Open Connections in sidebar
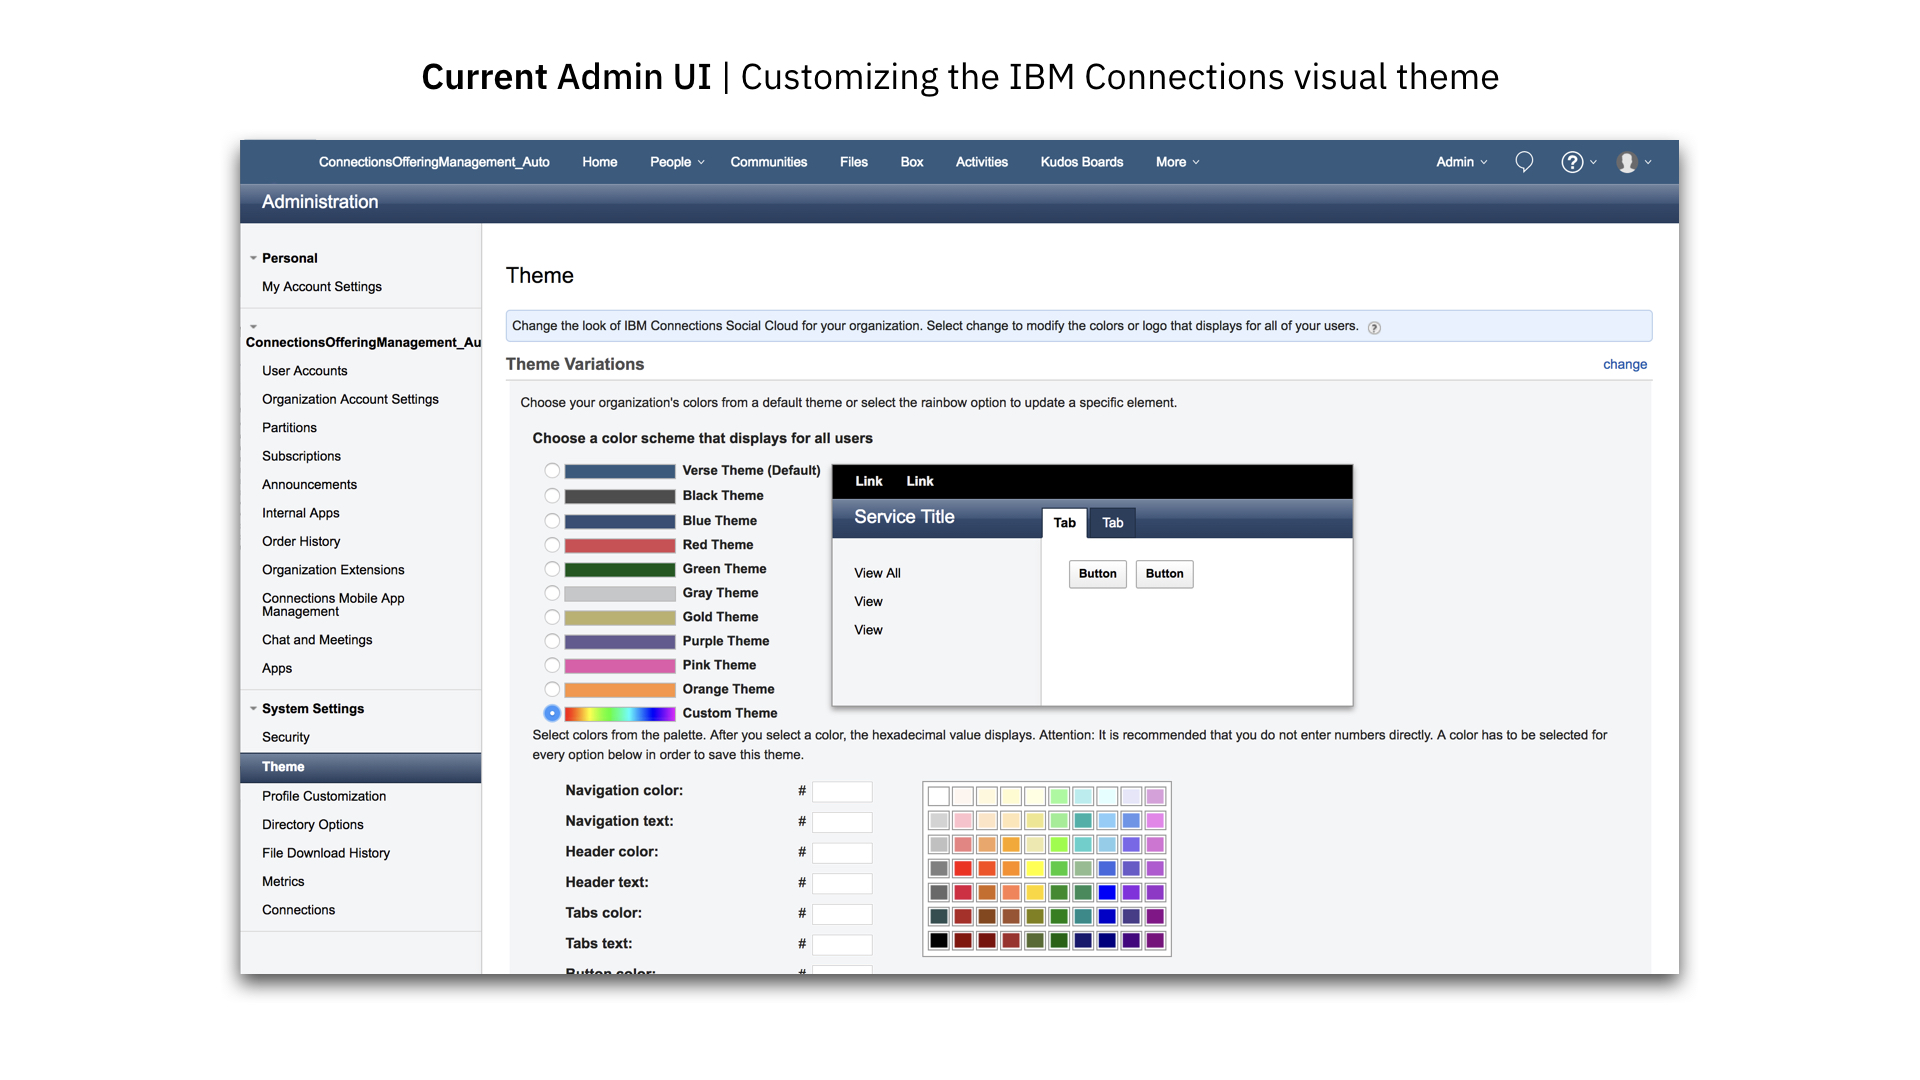This screenshot has width=1920, height=1080. pos(298,910)
